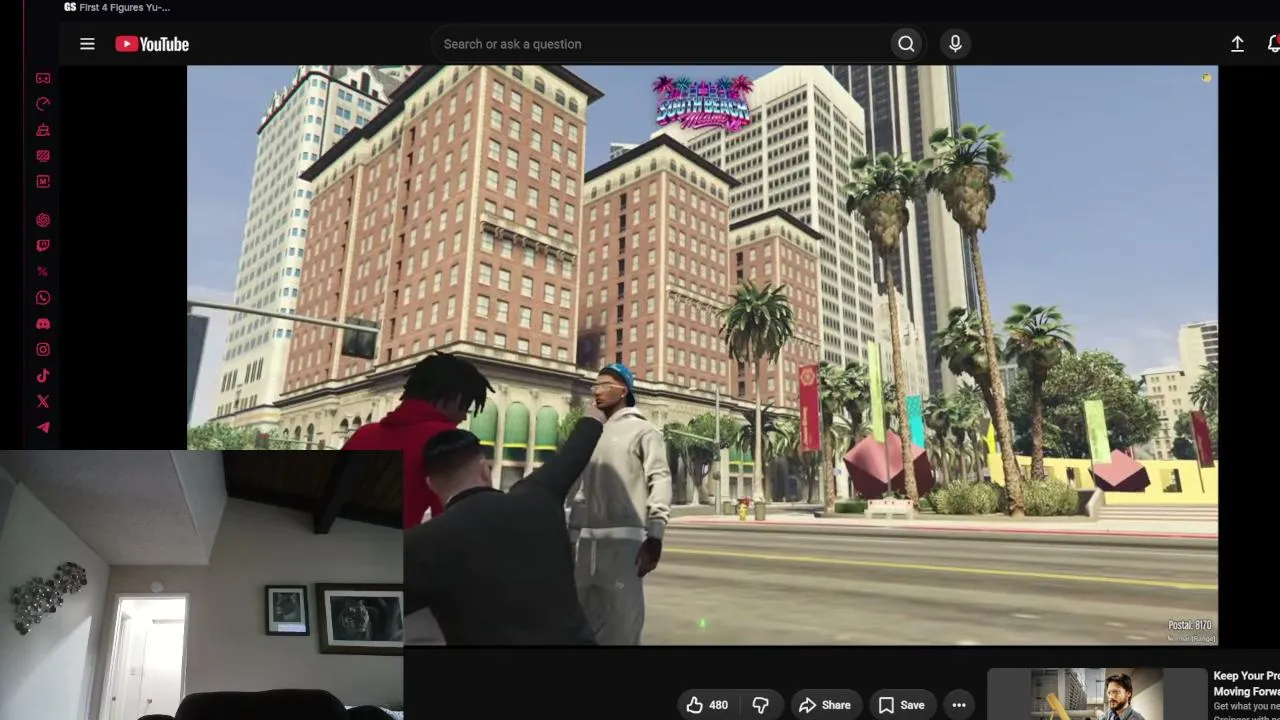Click the percent sign icon in sidebar
The width and height of the screenshot is (1280, 720).
point(43,272)
